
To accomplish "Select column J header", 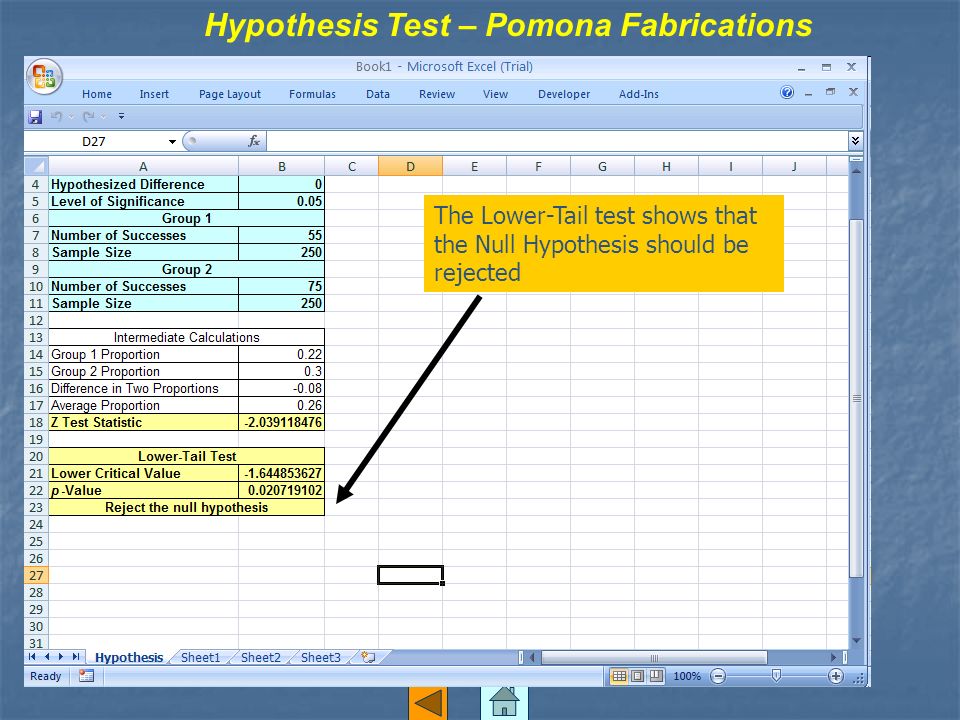I will pyautogui.click(x=794, y=167).
